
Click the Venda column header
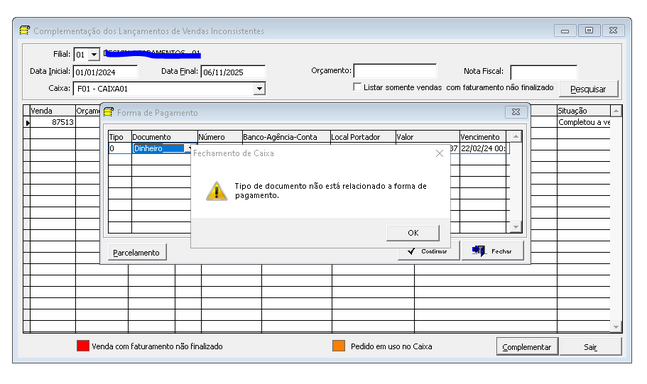pos(52,111)
